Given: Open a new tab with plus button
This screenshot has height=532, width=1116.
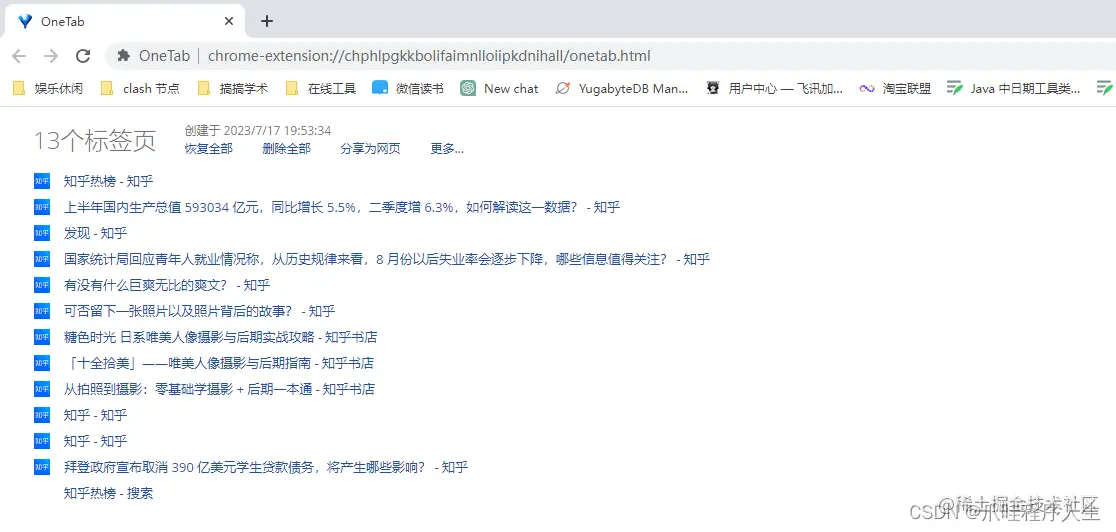Looking at the screenshot, I should coord(267,21).
